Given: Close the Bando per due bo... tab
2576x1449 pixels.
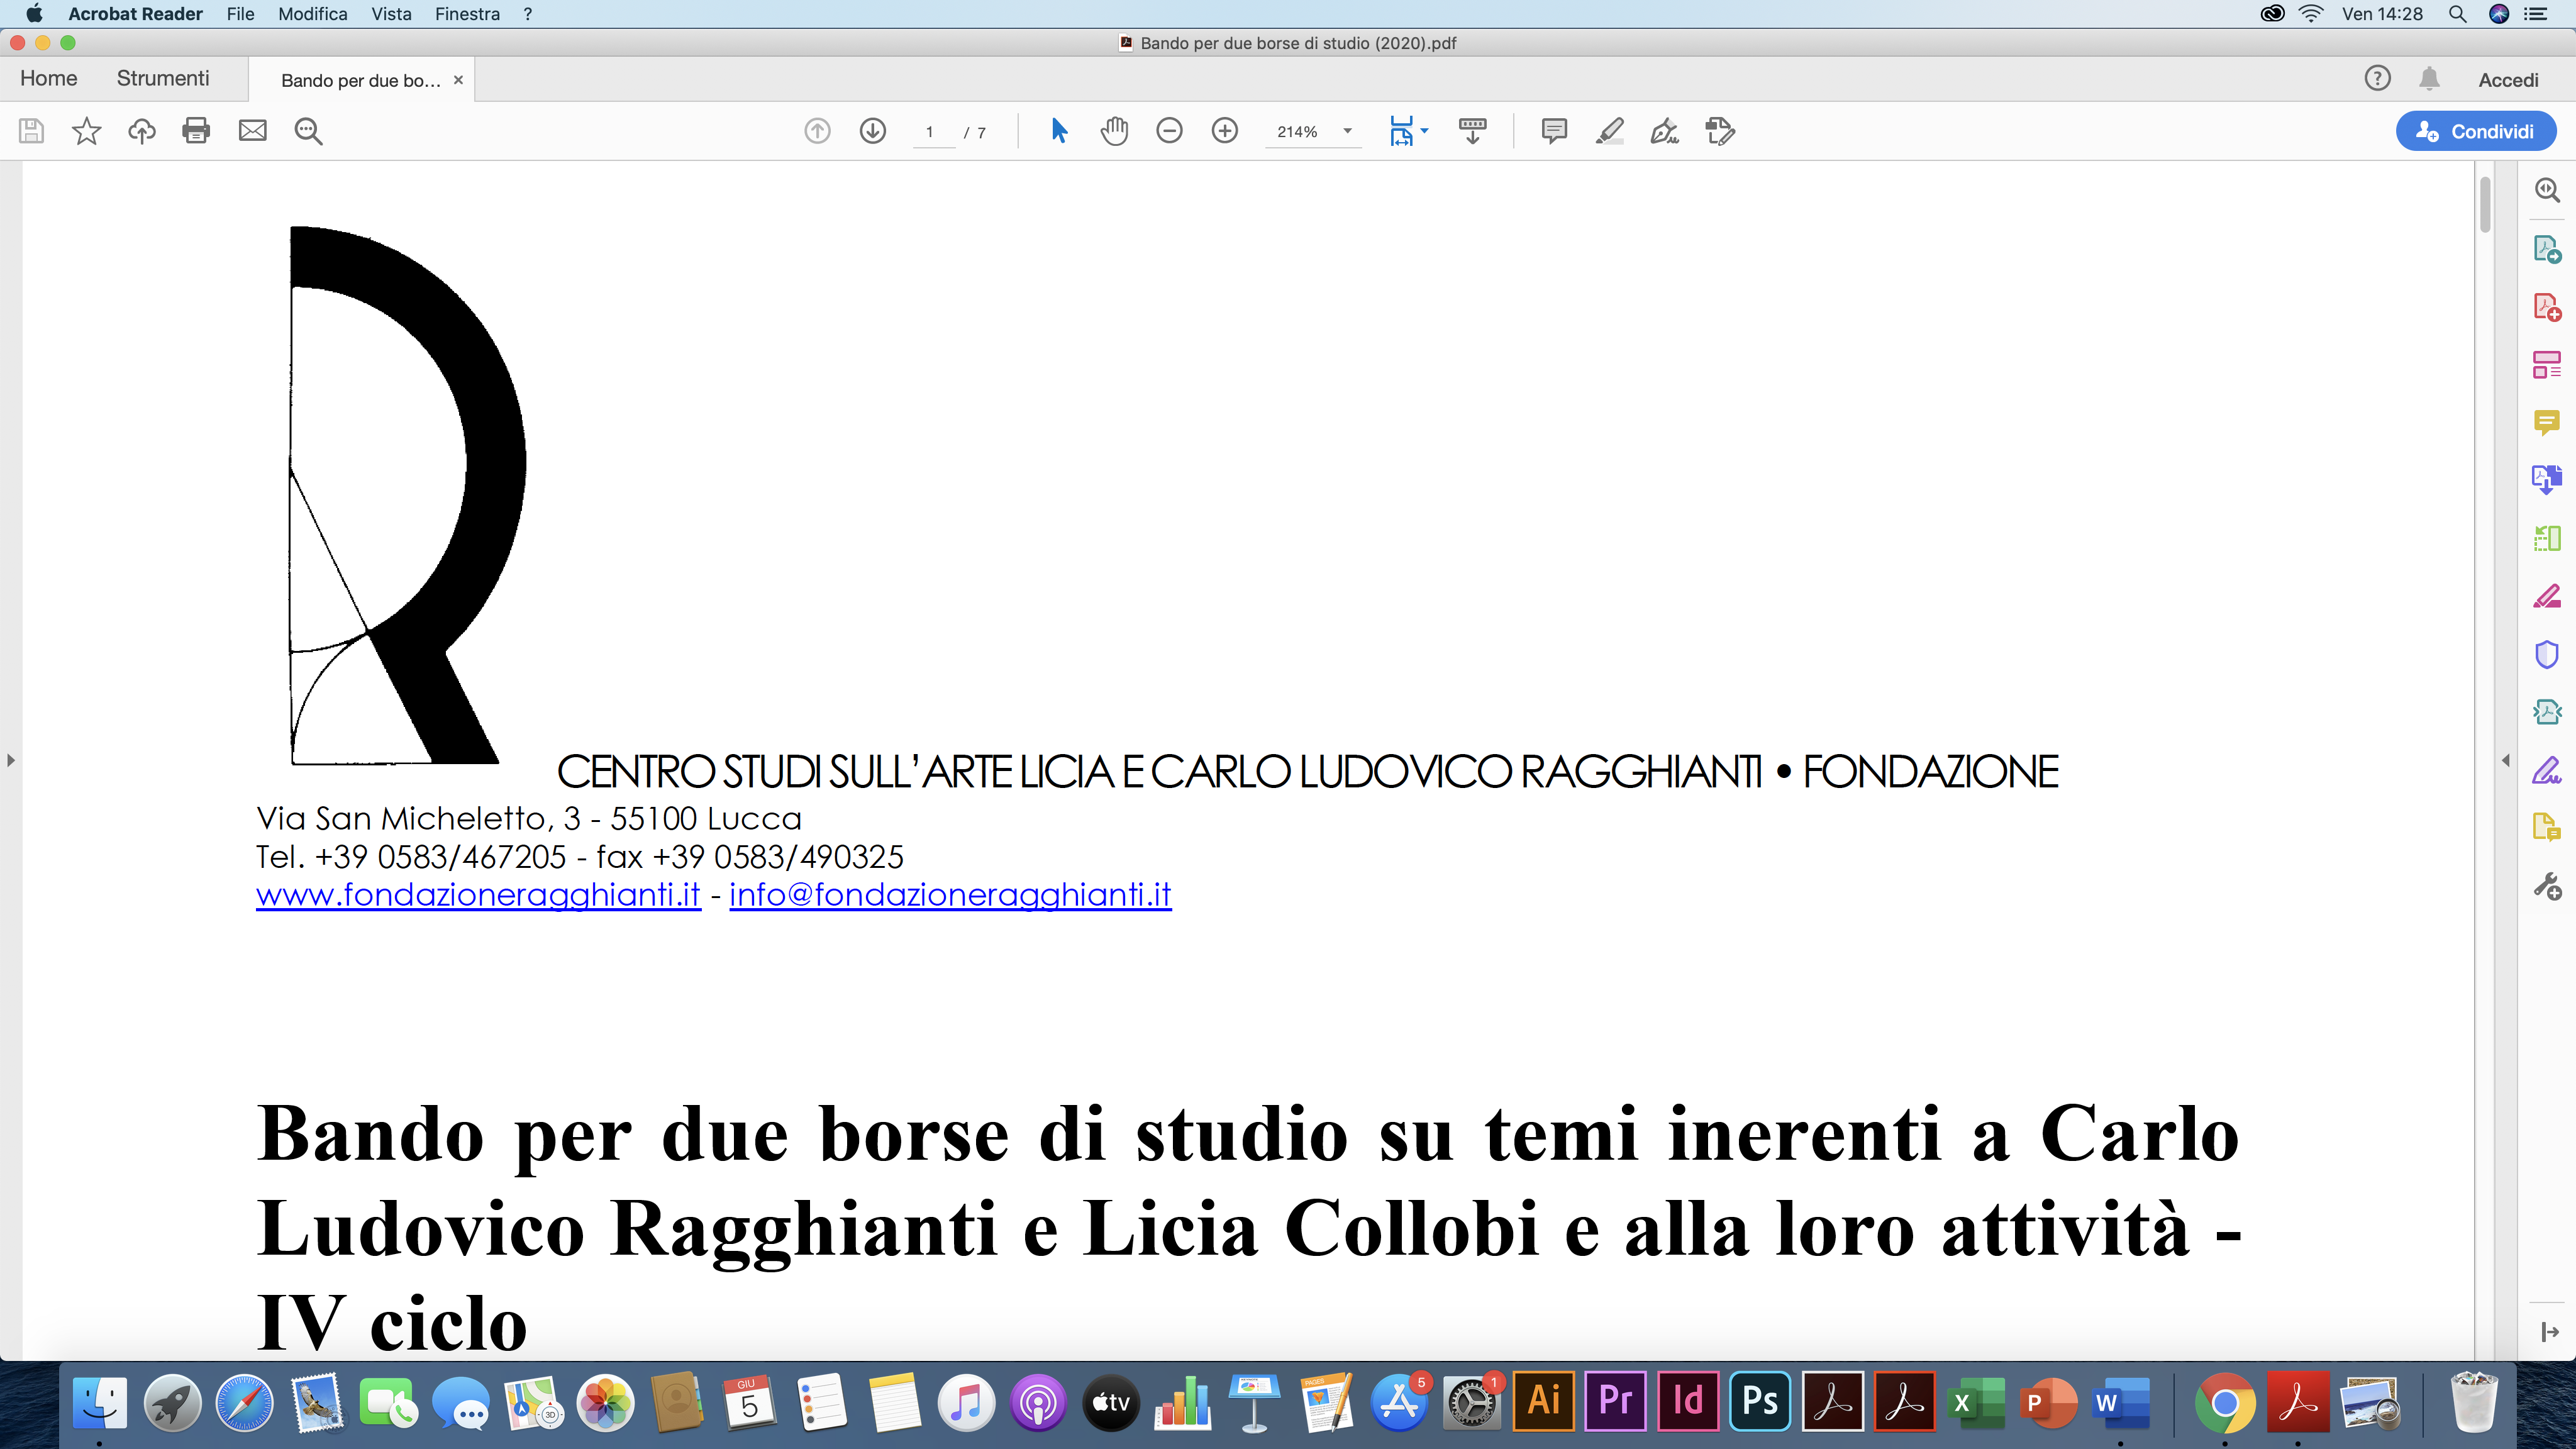Looking at the screenshot, I should 458,80.
